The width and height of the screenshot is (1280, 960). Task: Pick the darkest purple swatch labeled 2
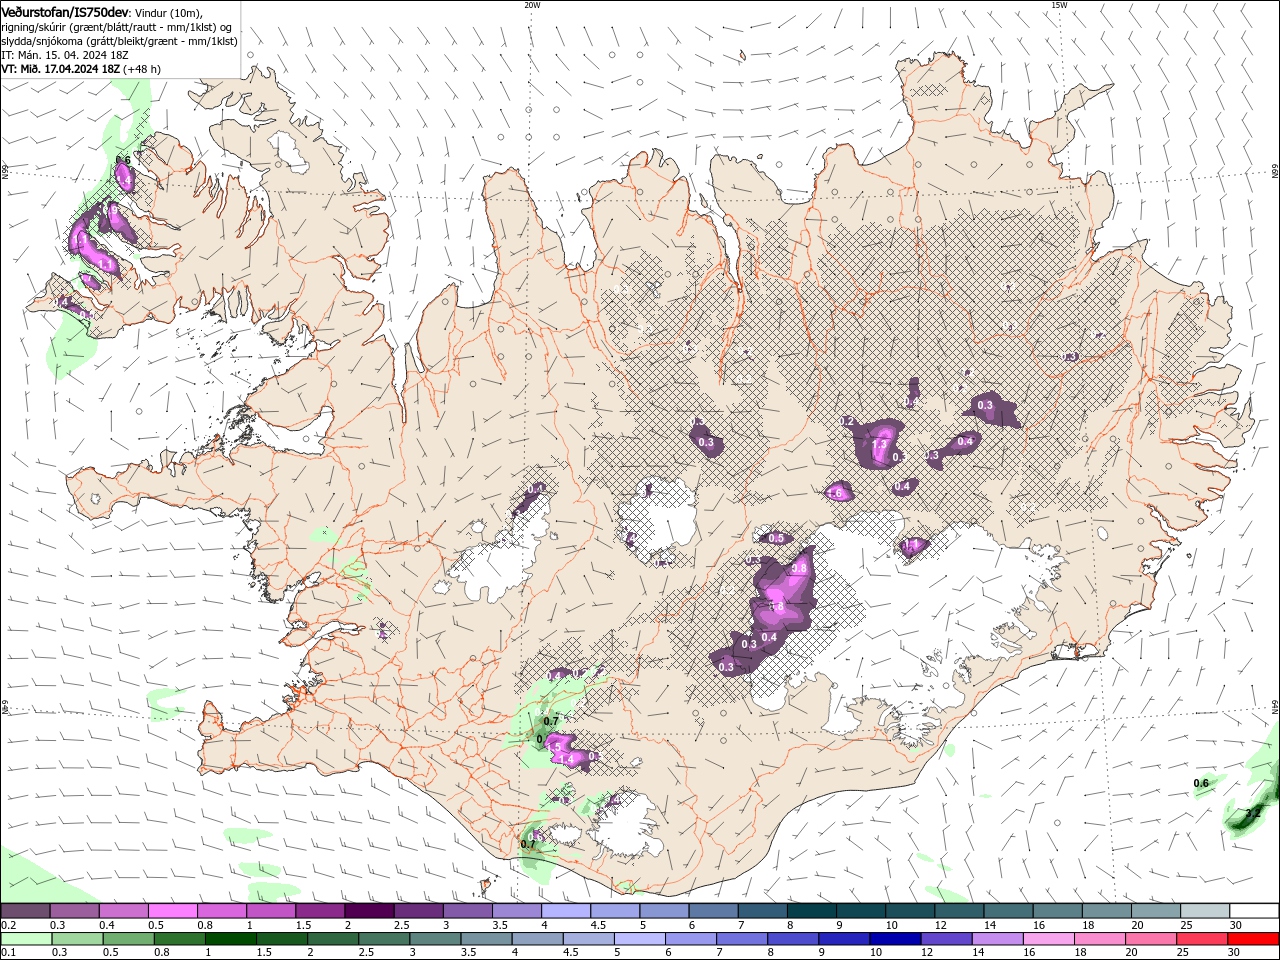click(x=369, y=911)
